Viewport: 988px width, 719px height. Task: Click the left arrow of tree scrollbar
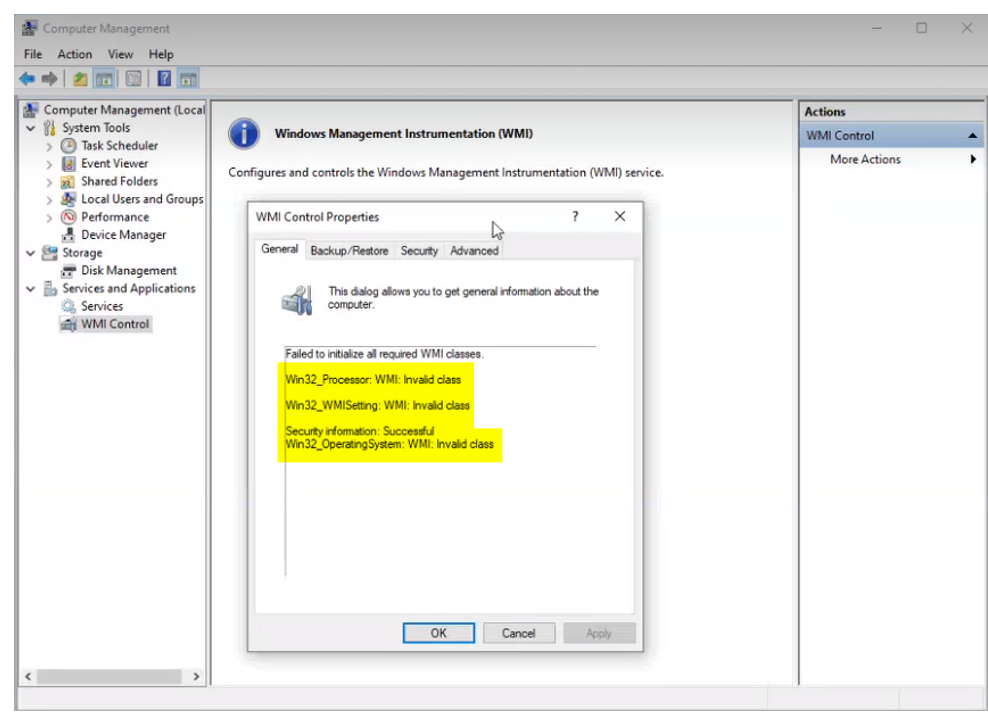pyautogui.click(x=28, y=676)
